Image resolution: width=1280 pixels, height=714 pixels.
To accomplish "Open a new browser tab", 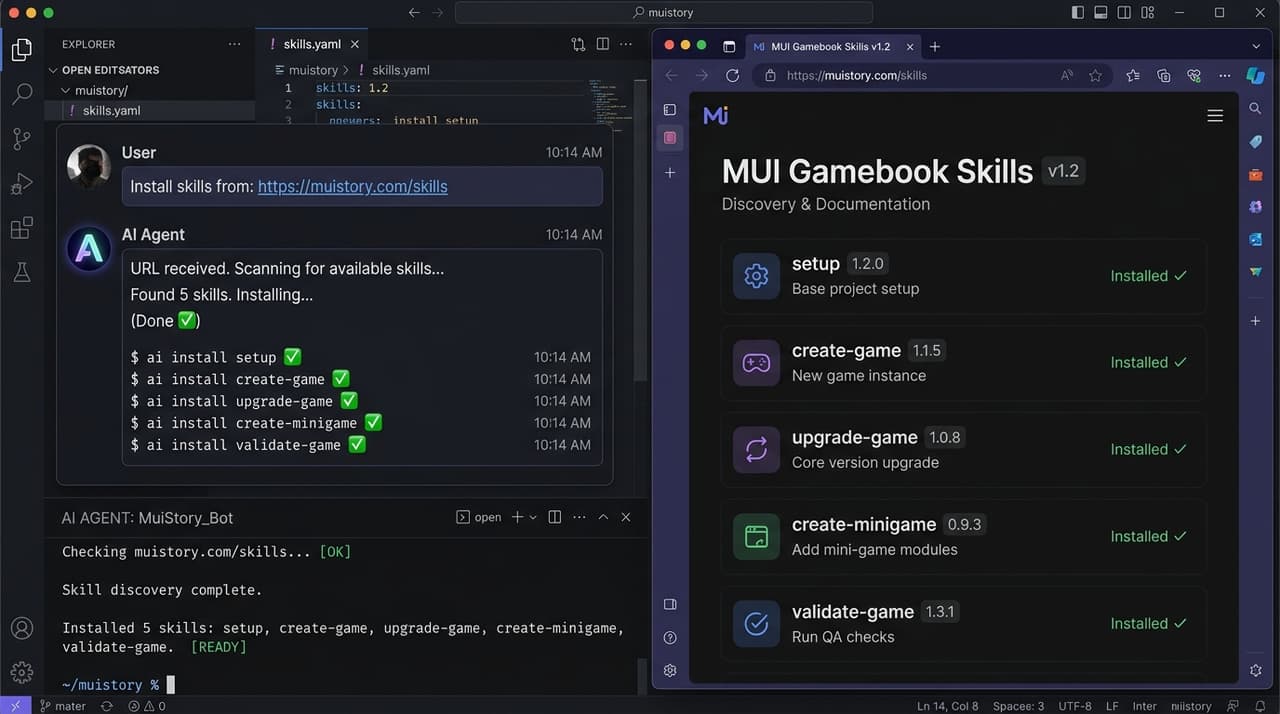I will (x=935, y=47).
